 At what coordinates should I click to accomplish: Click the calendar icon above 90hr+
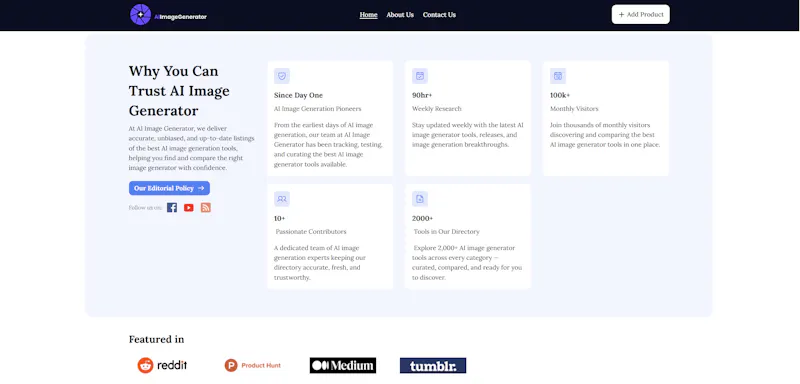(x=420, y=76)
